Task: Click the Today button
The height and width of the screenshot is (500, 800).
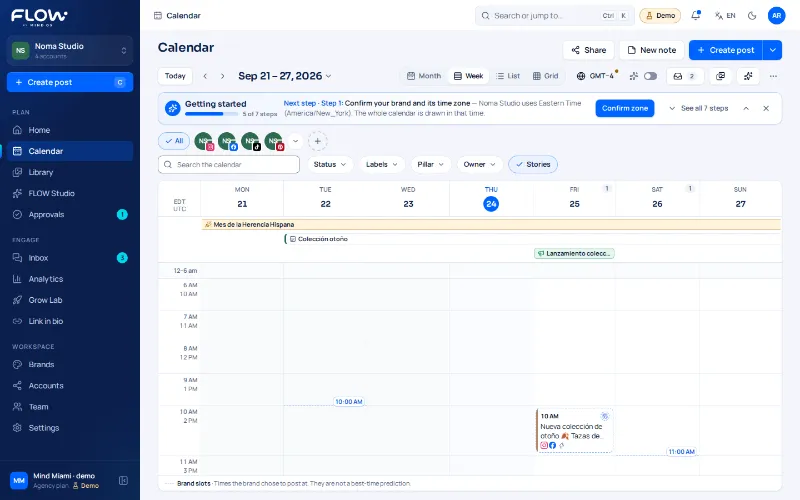Action: (x=175, y=76)
